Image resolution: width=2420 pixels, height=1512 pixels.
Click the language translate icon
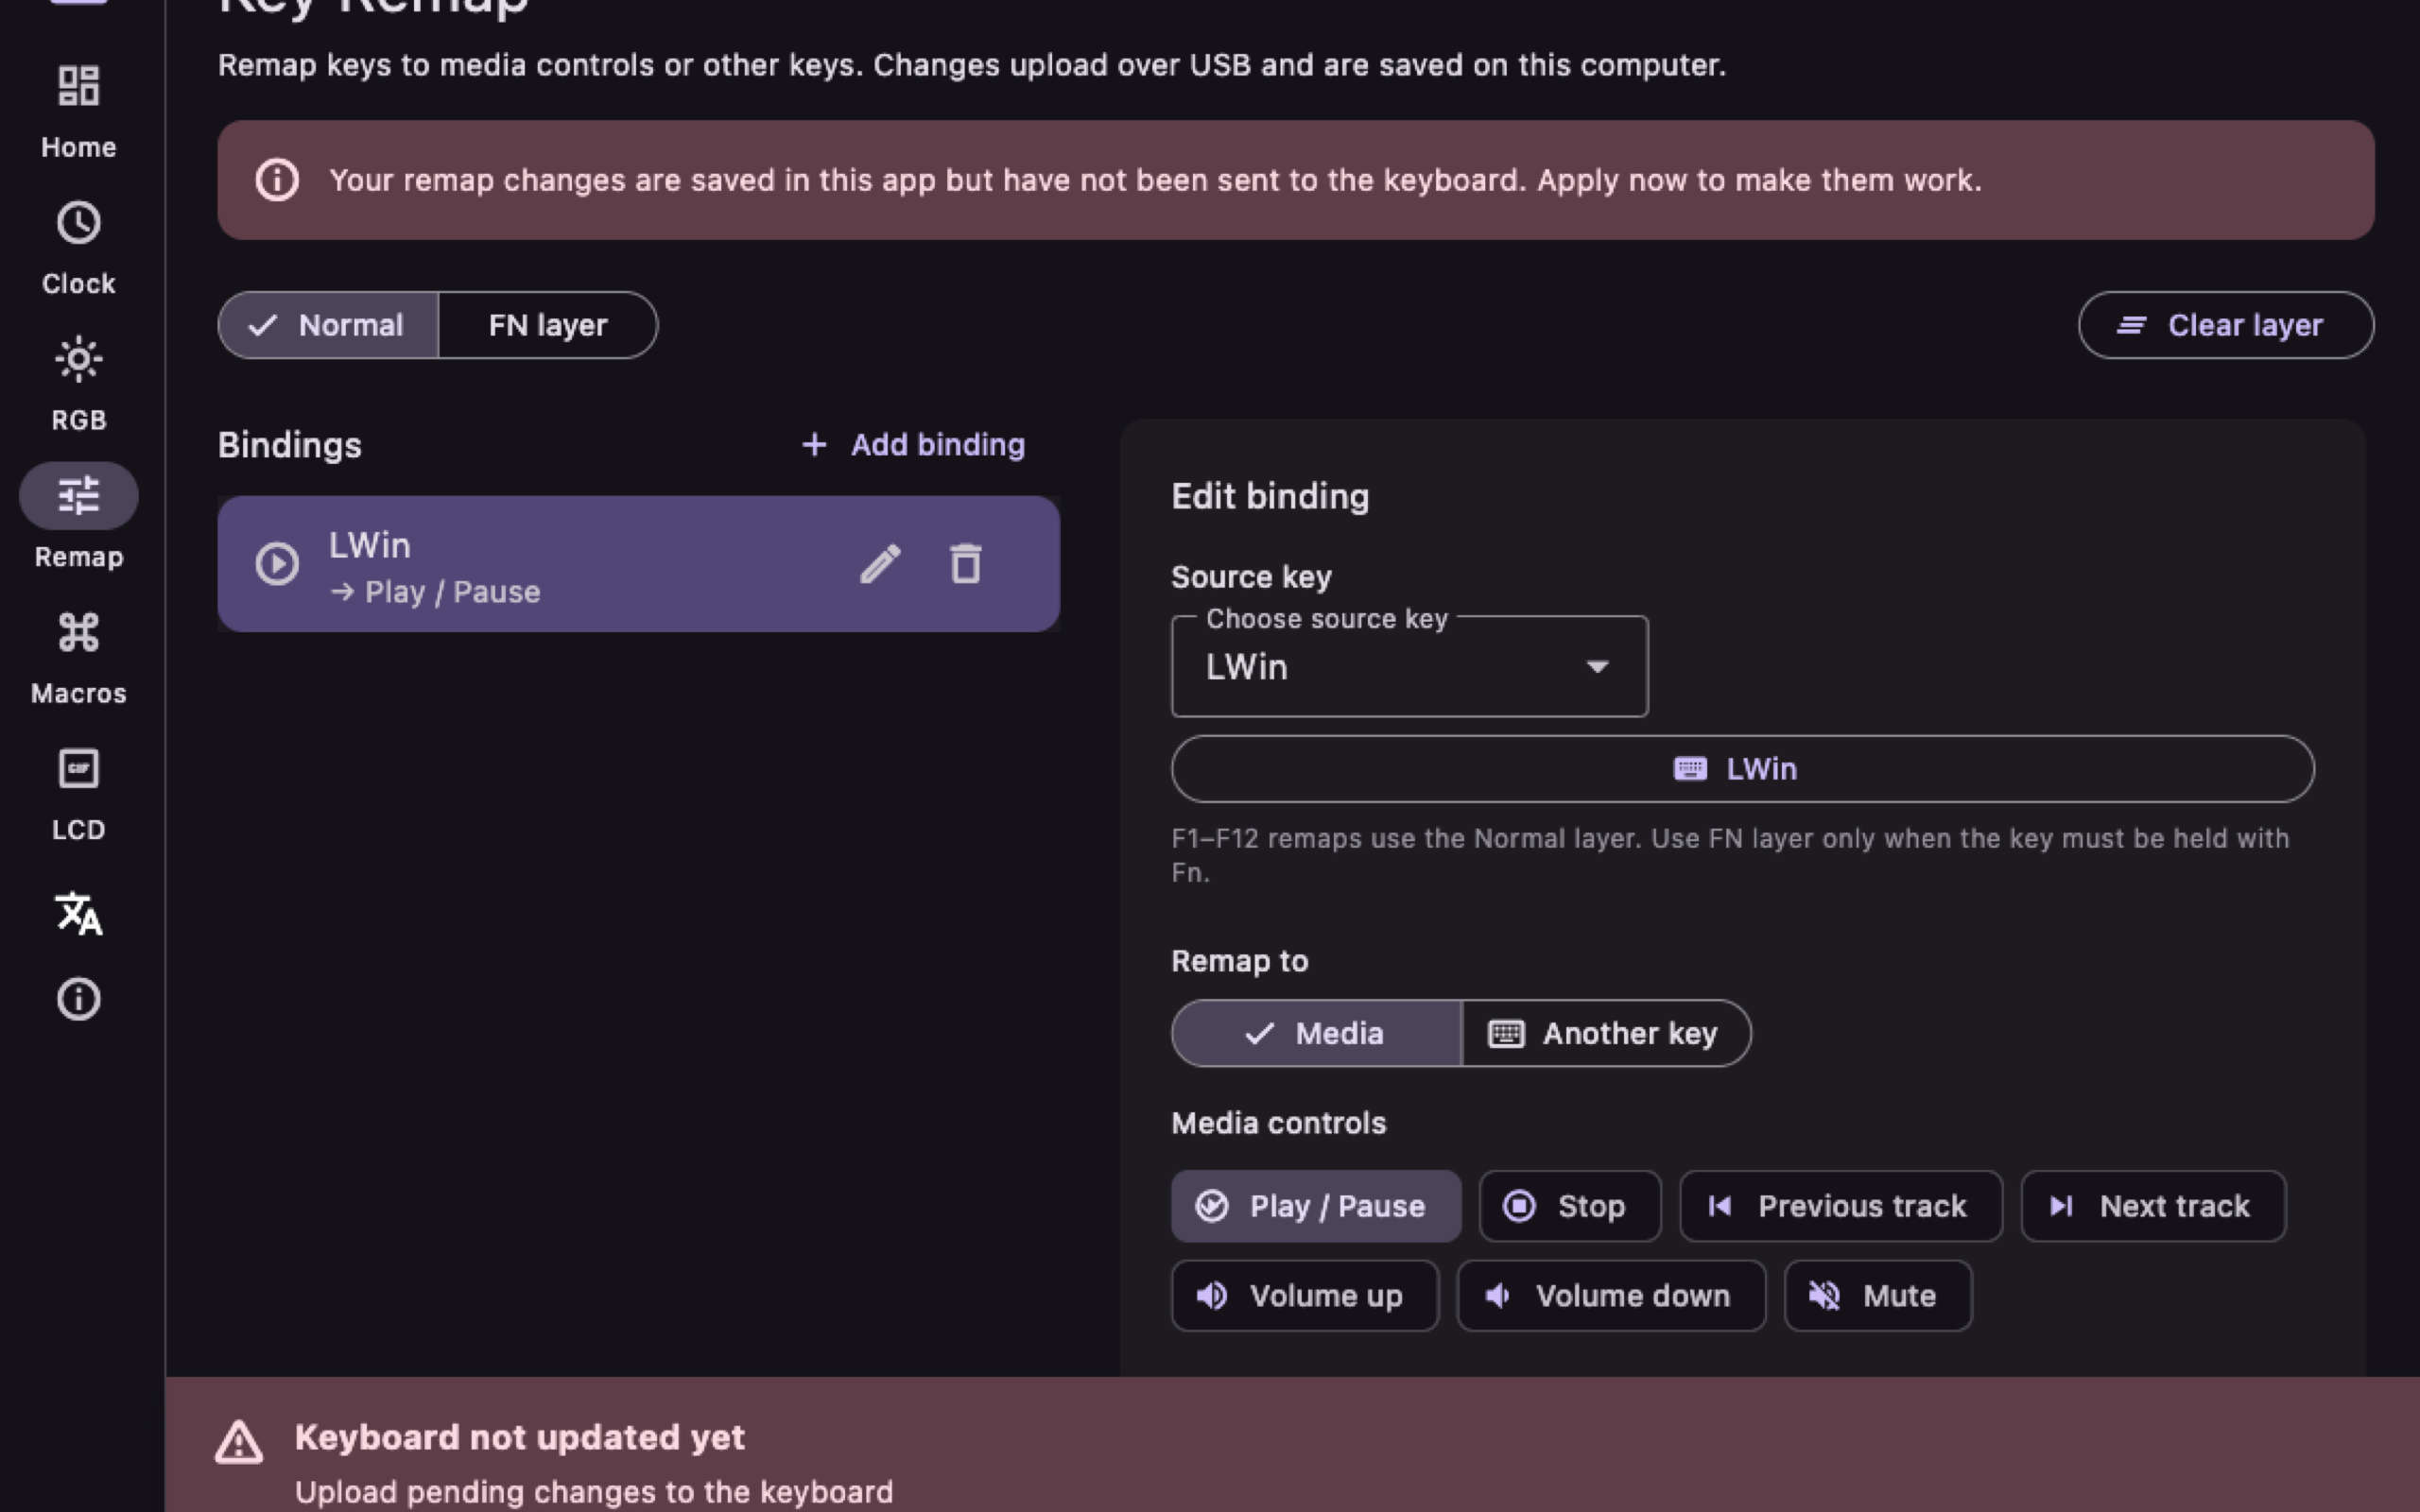coord(78,913)
